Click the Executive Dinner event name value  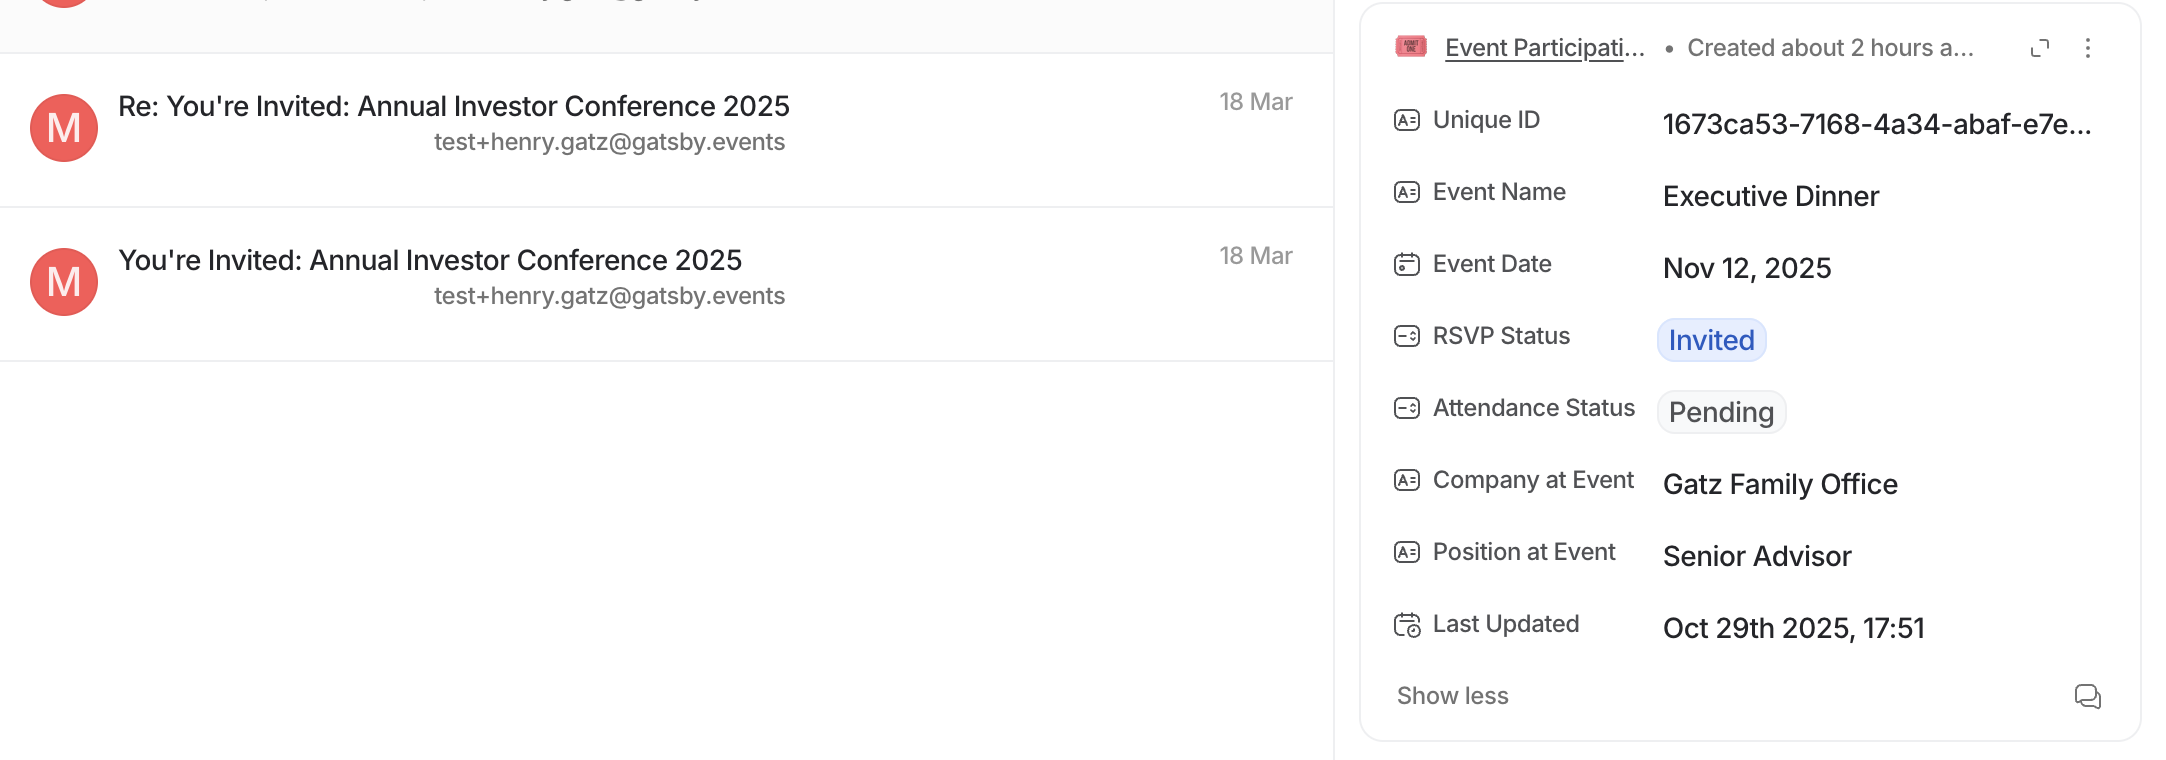pos(1770,196)
